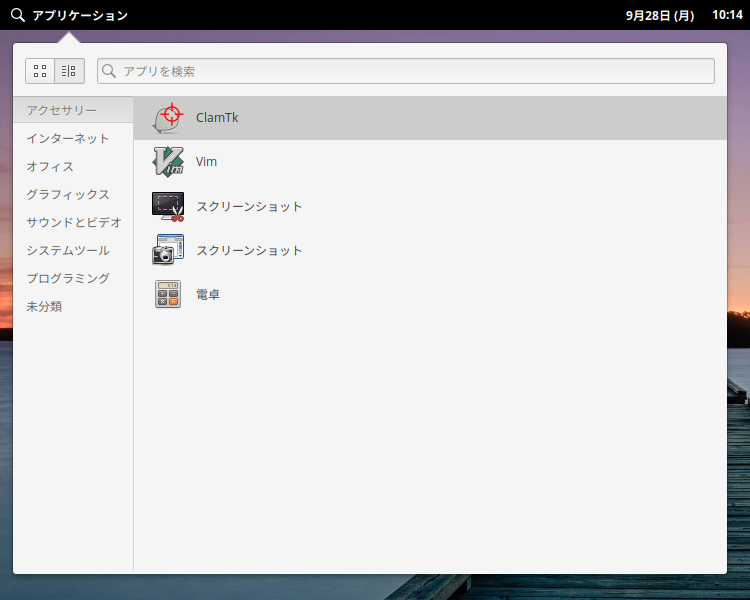Open the Vim editor icon
Image resolution: width=750 pixels, height=600 pixels.
[168, 162]
